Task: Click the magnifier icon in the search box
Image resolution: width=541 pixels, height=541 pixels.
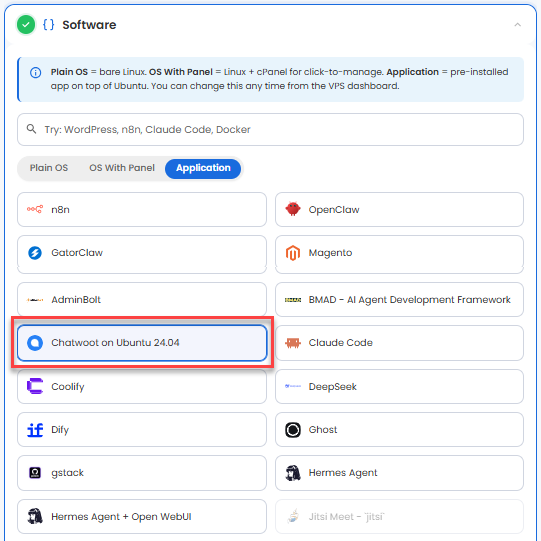Action: pos(31,129)
